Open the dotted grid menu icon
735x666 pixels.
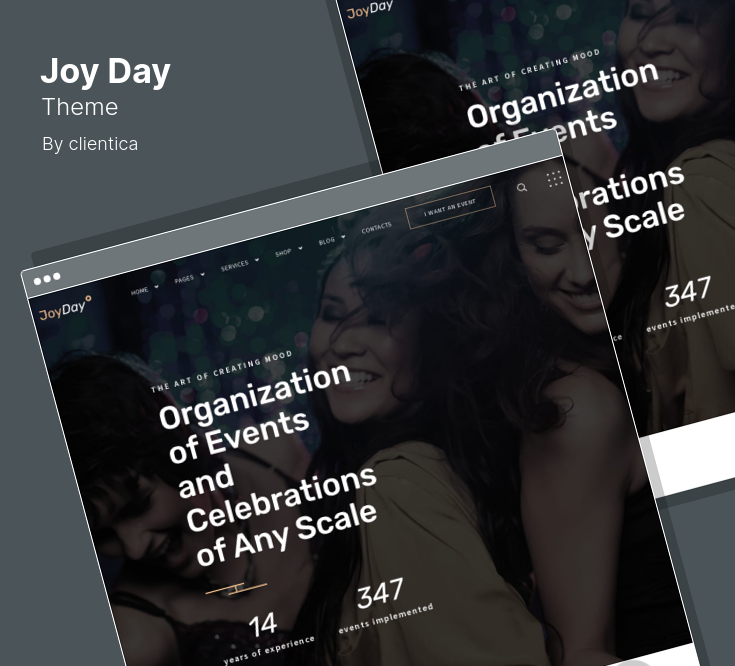click(555, 179)
